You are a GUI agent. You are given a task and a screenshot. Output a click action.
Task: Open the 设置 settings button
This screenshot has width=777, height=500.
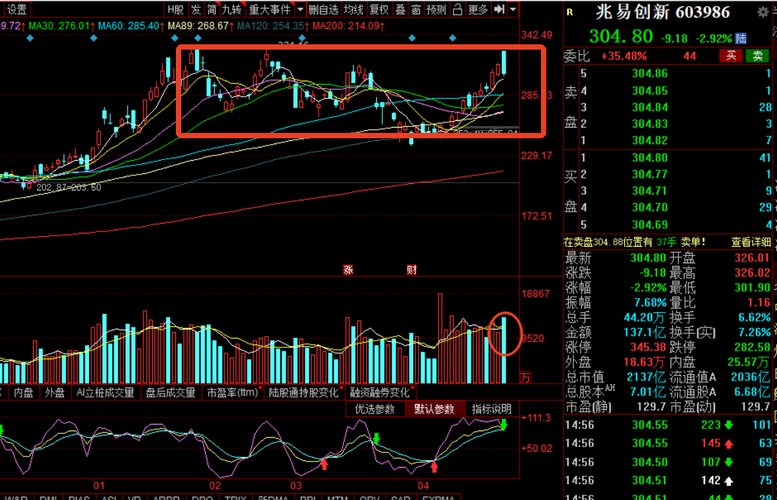click(x=16, y=9)
